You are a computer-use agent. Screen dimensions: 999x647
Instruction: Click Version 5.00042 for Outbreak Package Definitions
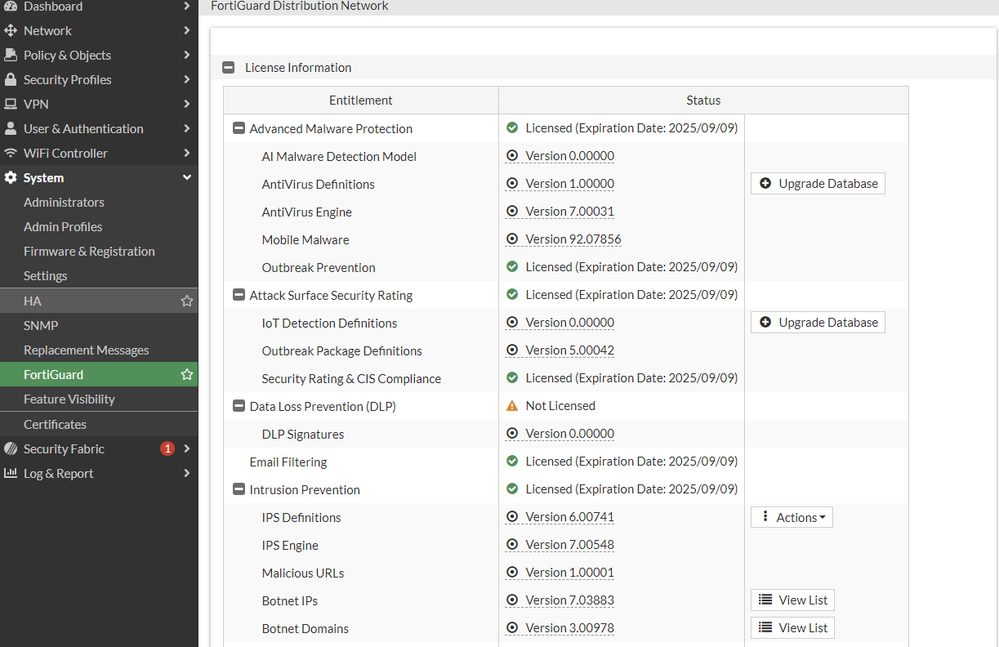[x=570, y=350]
